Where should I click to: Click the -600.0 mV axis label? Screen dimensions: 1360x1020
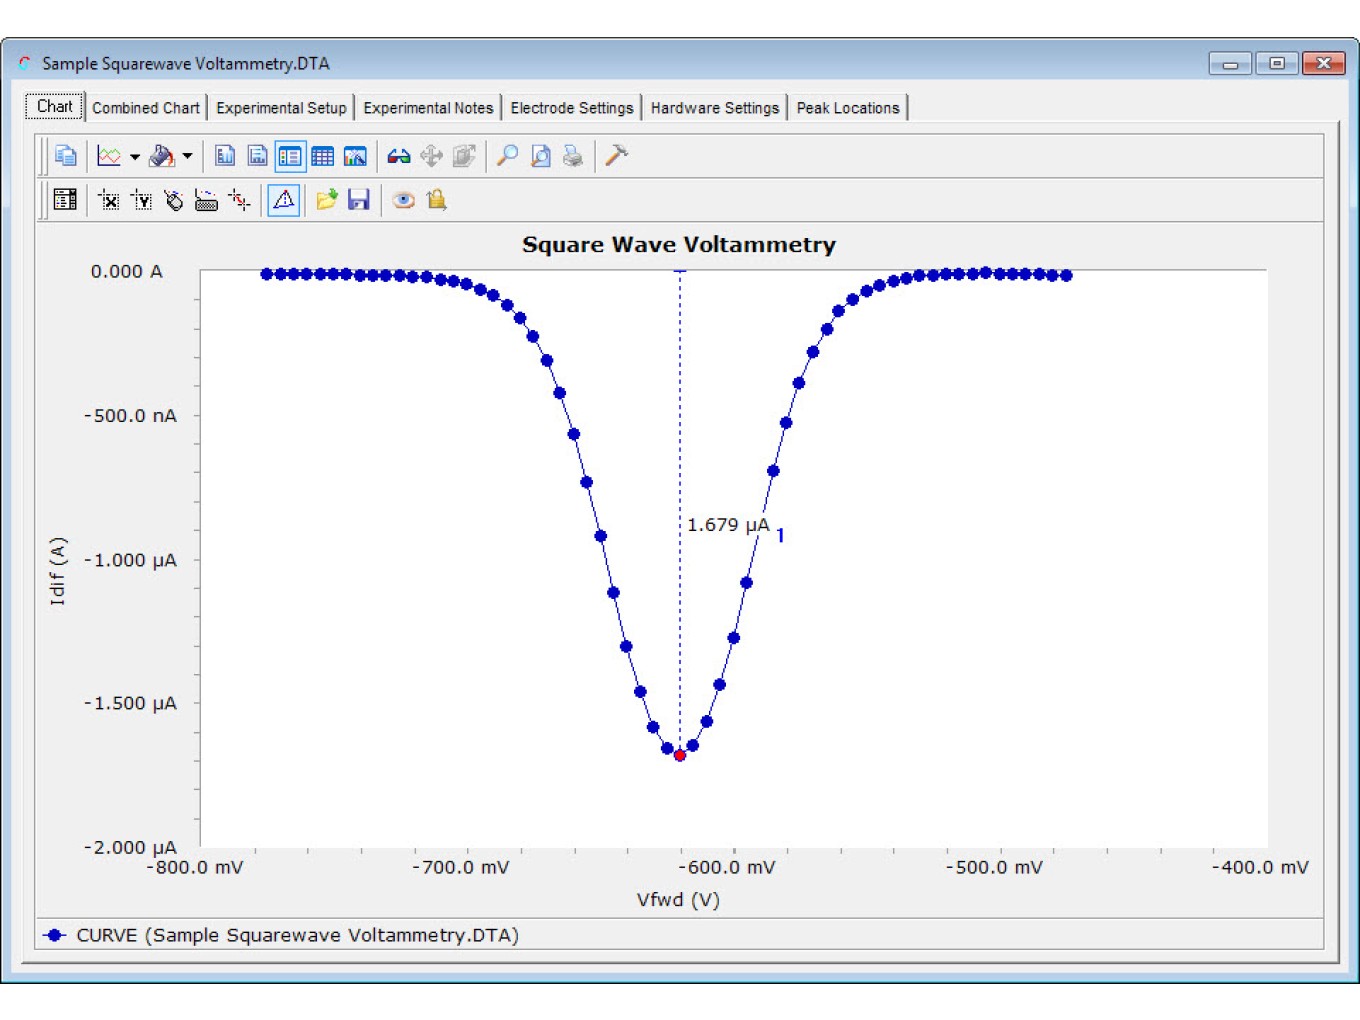click(x=727, y=867)
